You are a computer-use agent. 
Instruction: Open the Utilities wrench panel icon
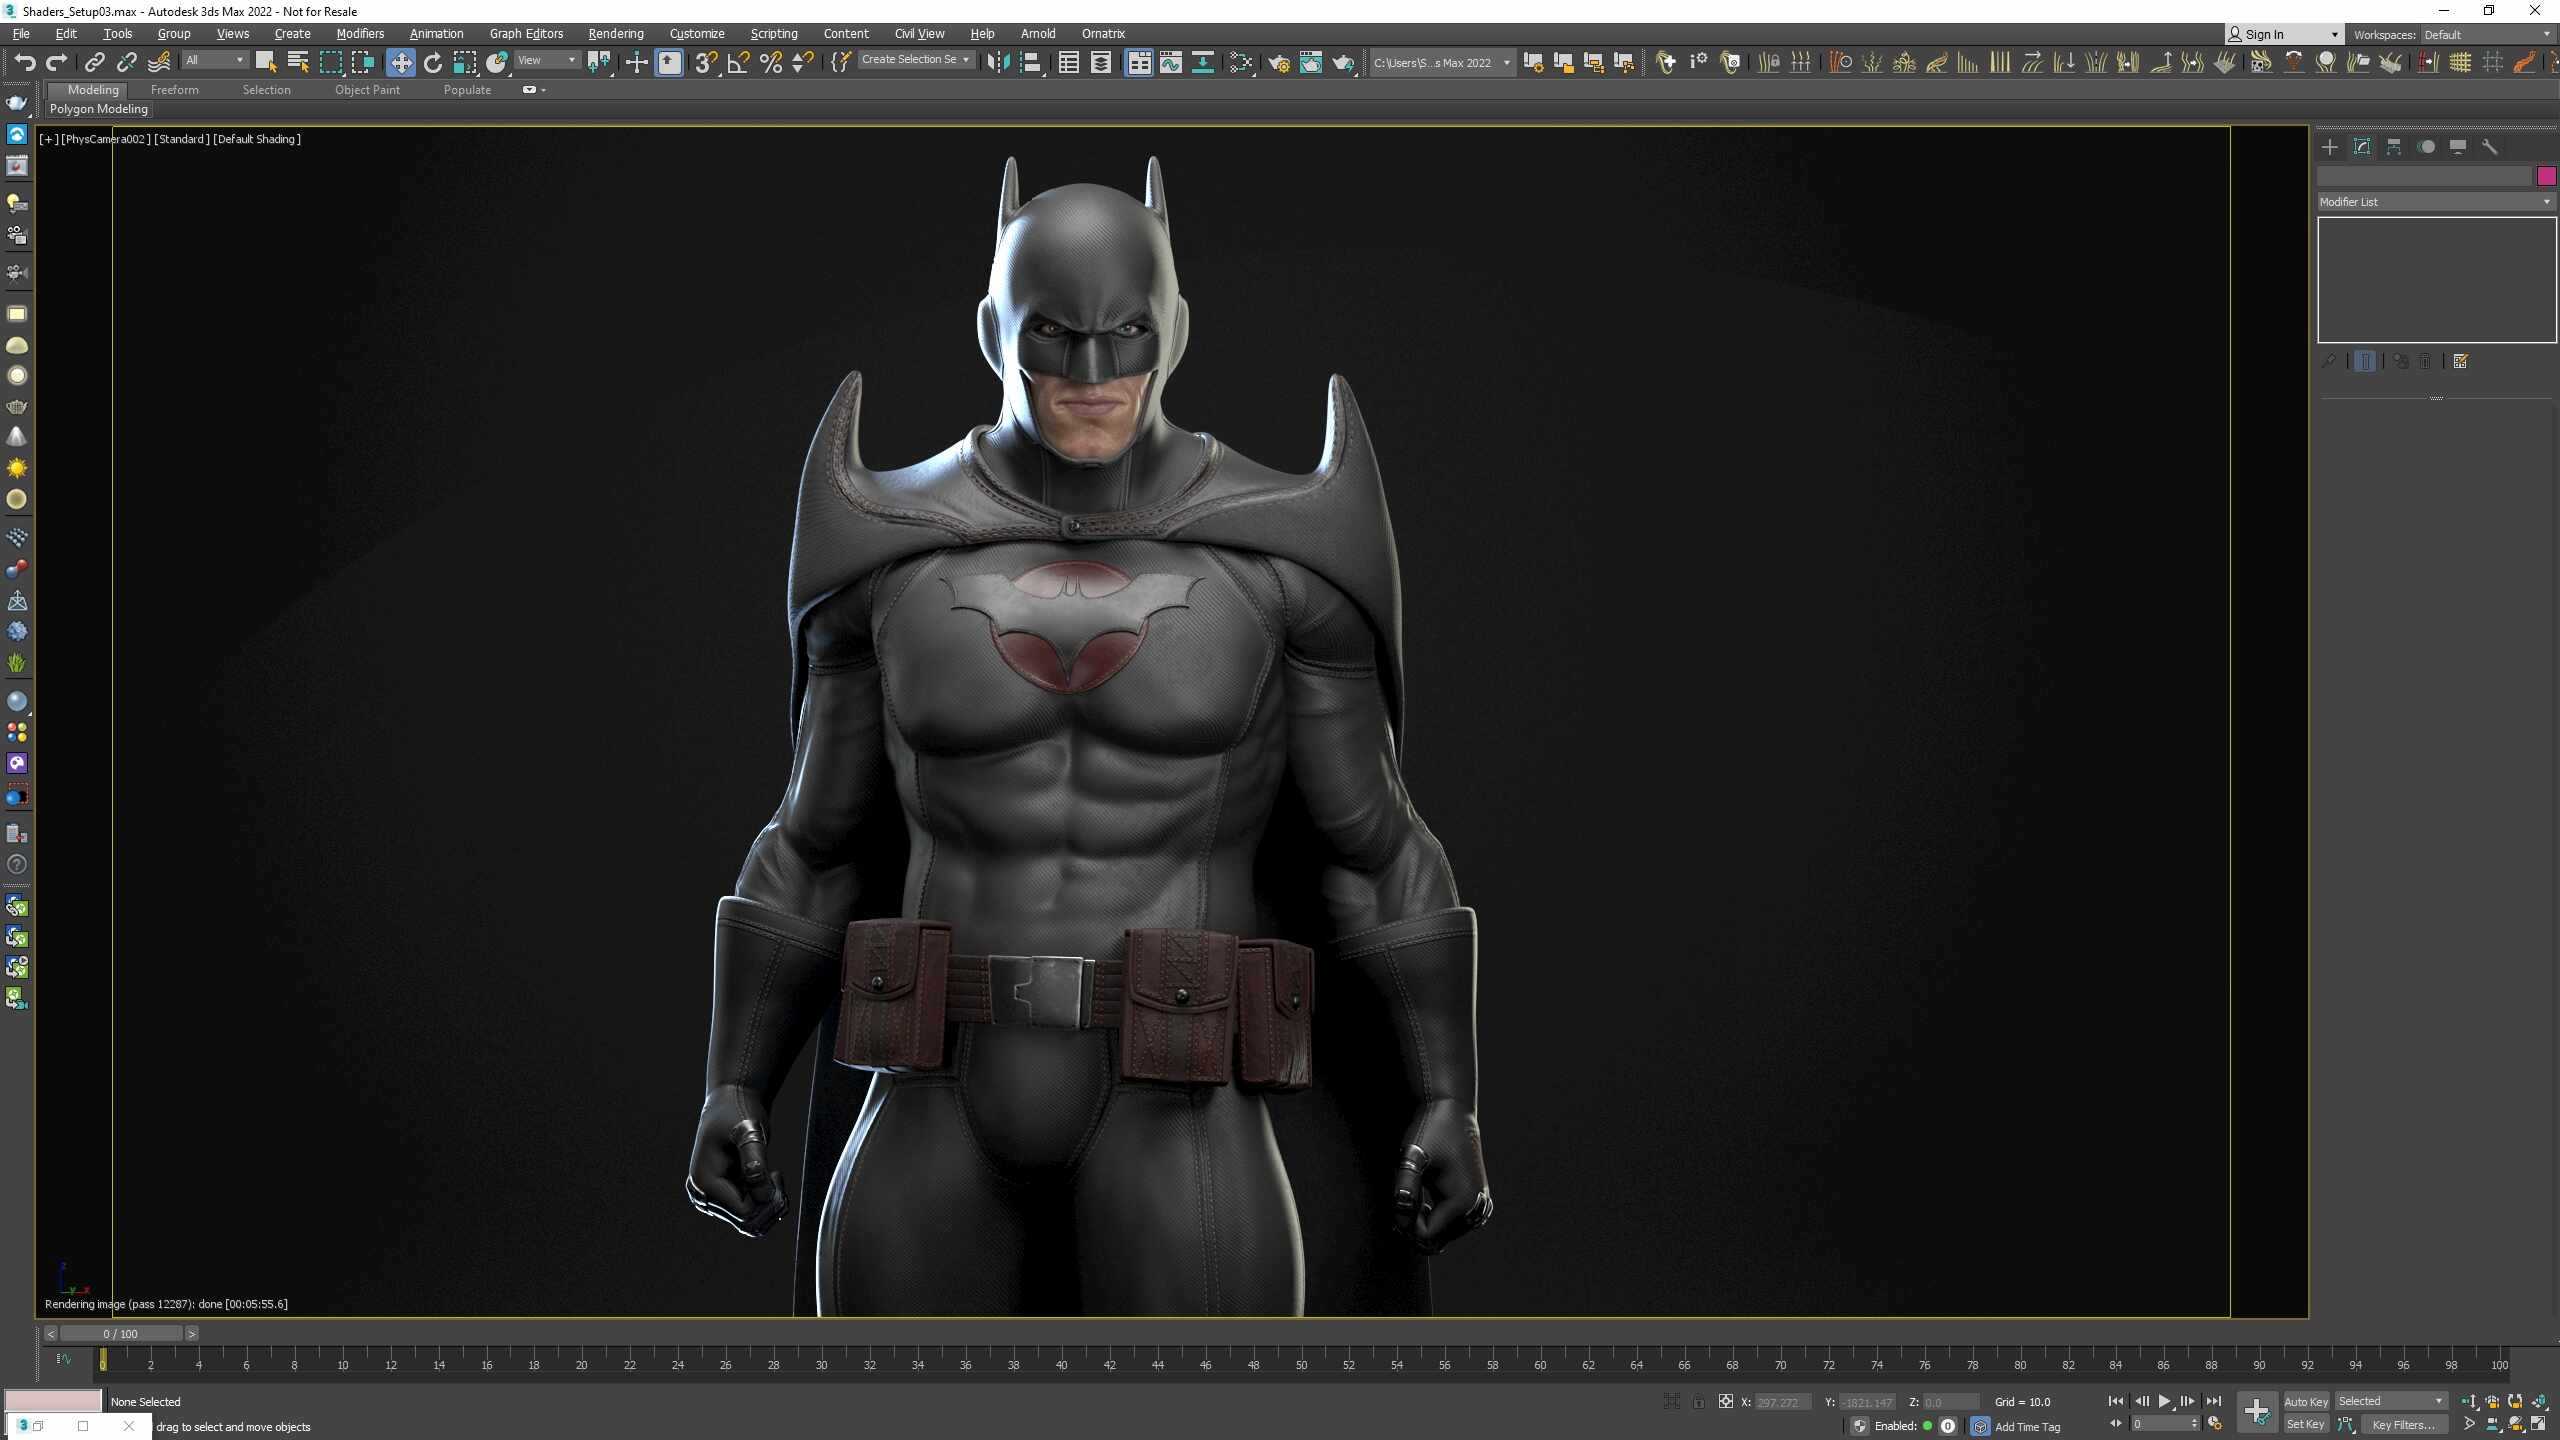[2490, 147]
